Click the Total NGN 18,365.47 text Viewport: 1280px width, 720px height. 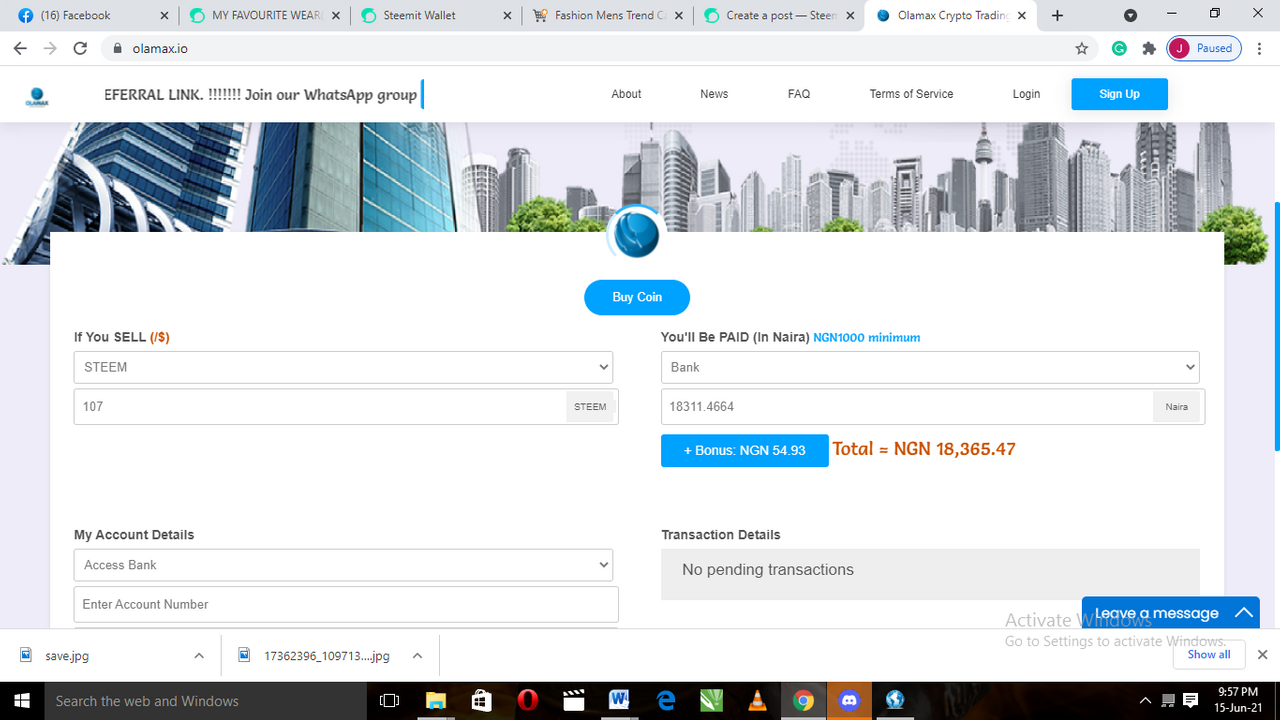pos(924,449)
